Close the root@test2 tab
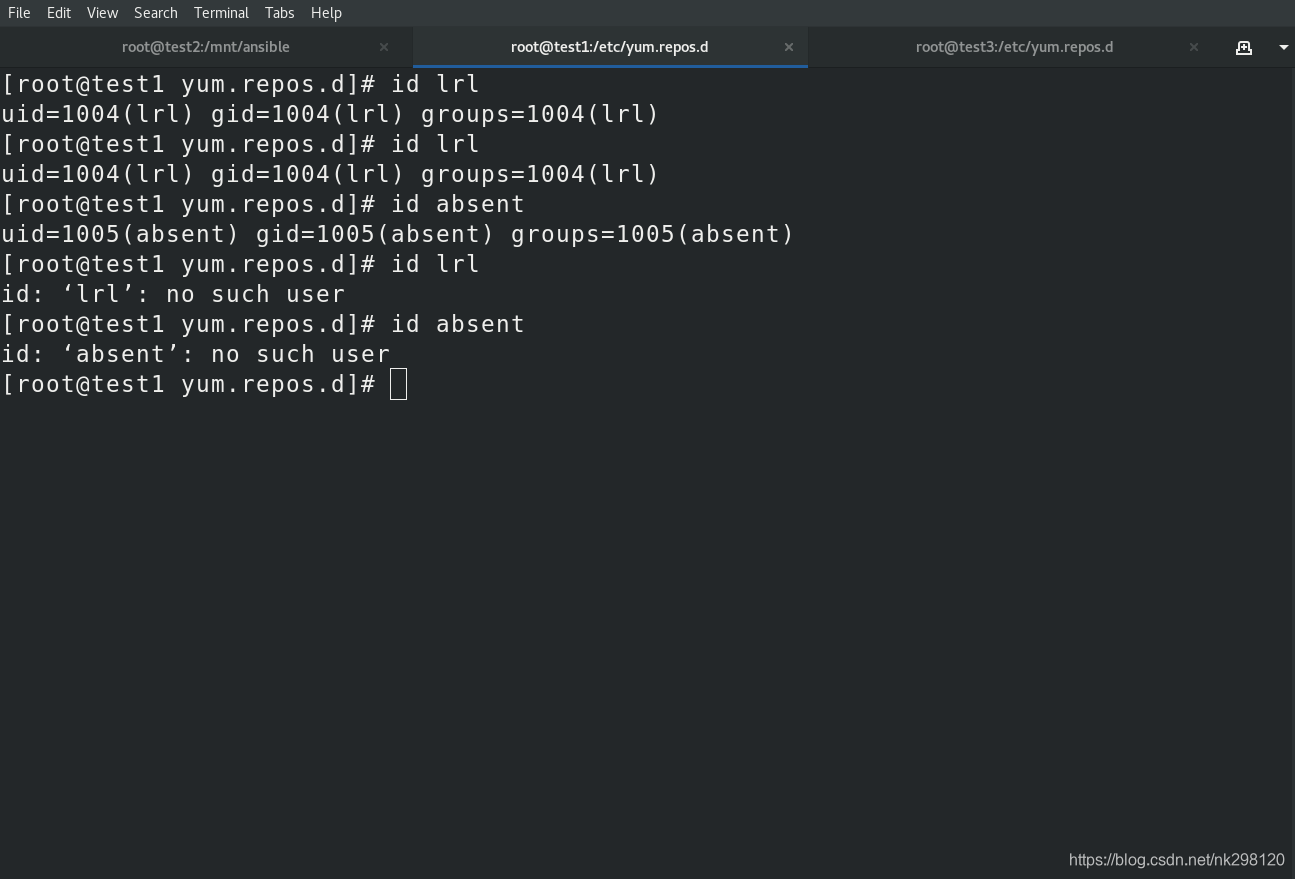 [x=384, y=47]
